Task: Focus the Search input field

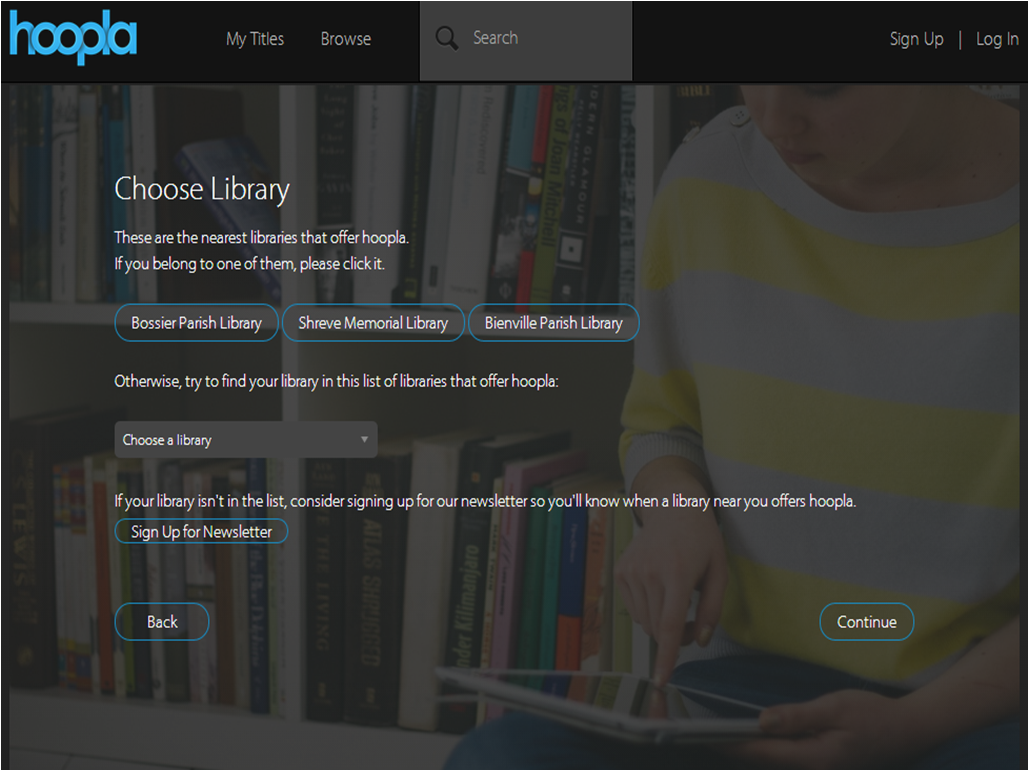Action: pyautogui.click(x=526, y=41)
